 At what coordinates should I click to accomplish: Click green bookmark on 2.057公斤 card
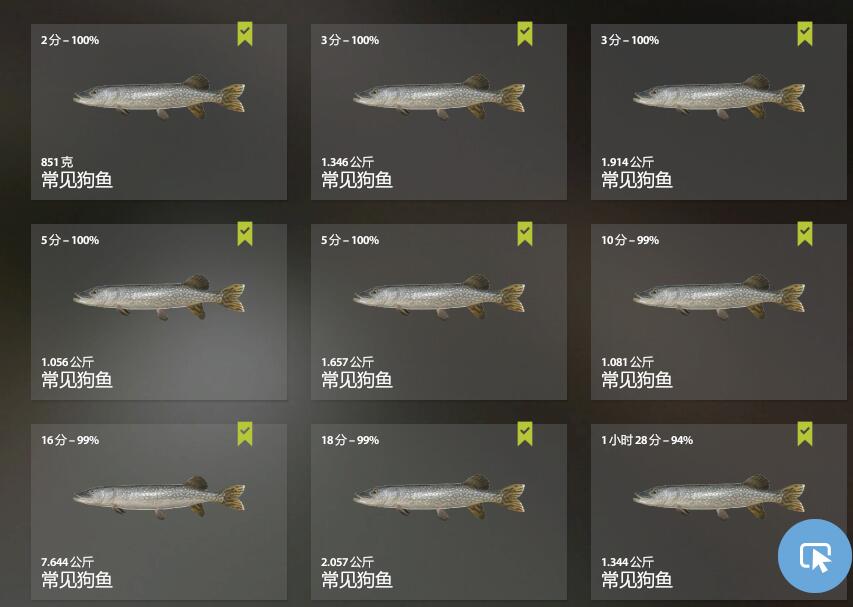(524, 434)
